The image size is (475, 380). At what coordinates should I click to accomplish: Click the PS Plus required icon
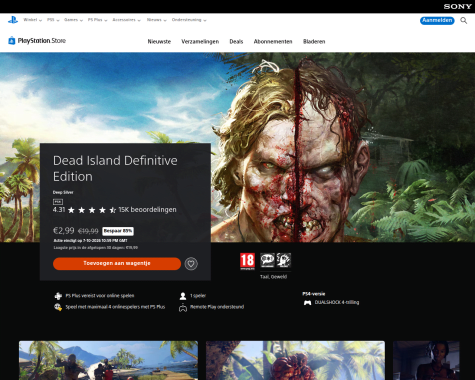(58, 296)
